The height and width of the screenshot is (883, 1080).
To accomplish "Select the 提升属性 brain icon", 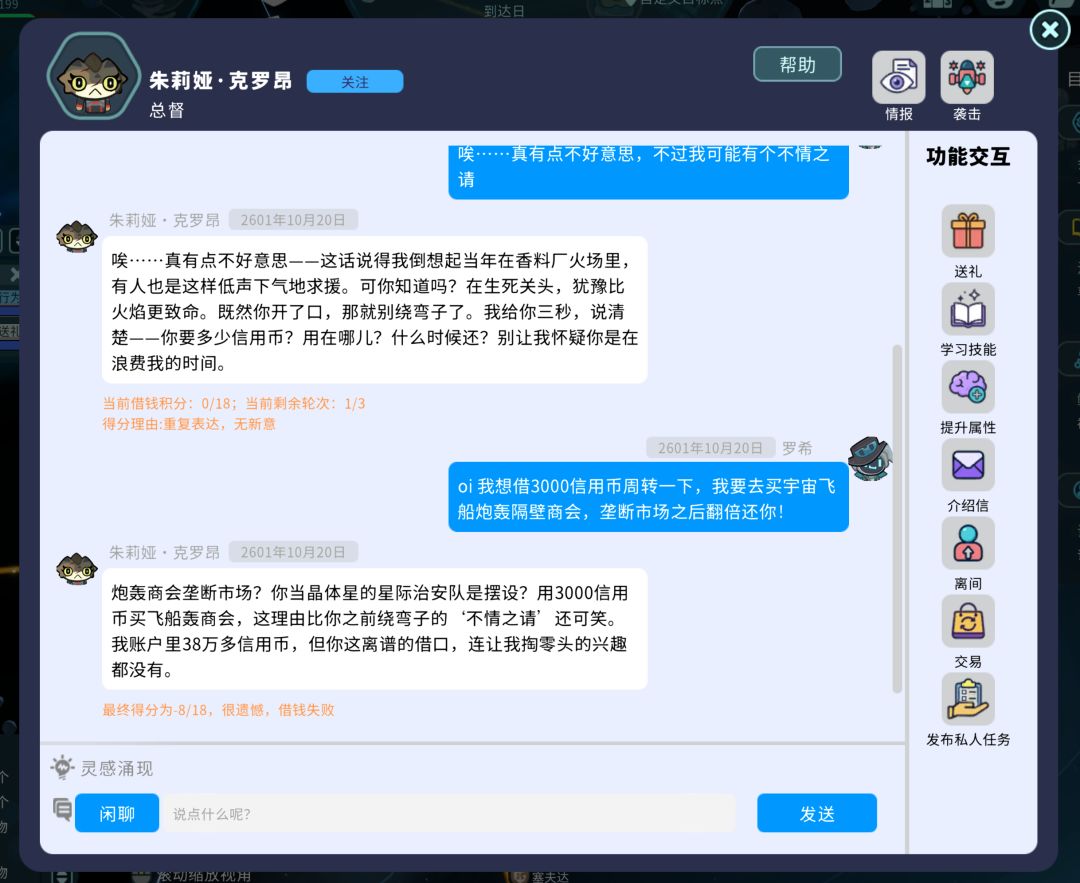I will pos(968,386).
